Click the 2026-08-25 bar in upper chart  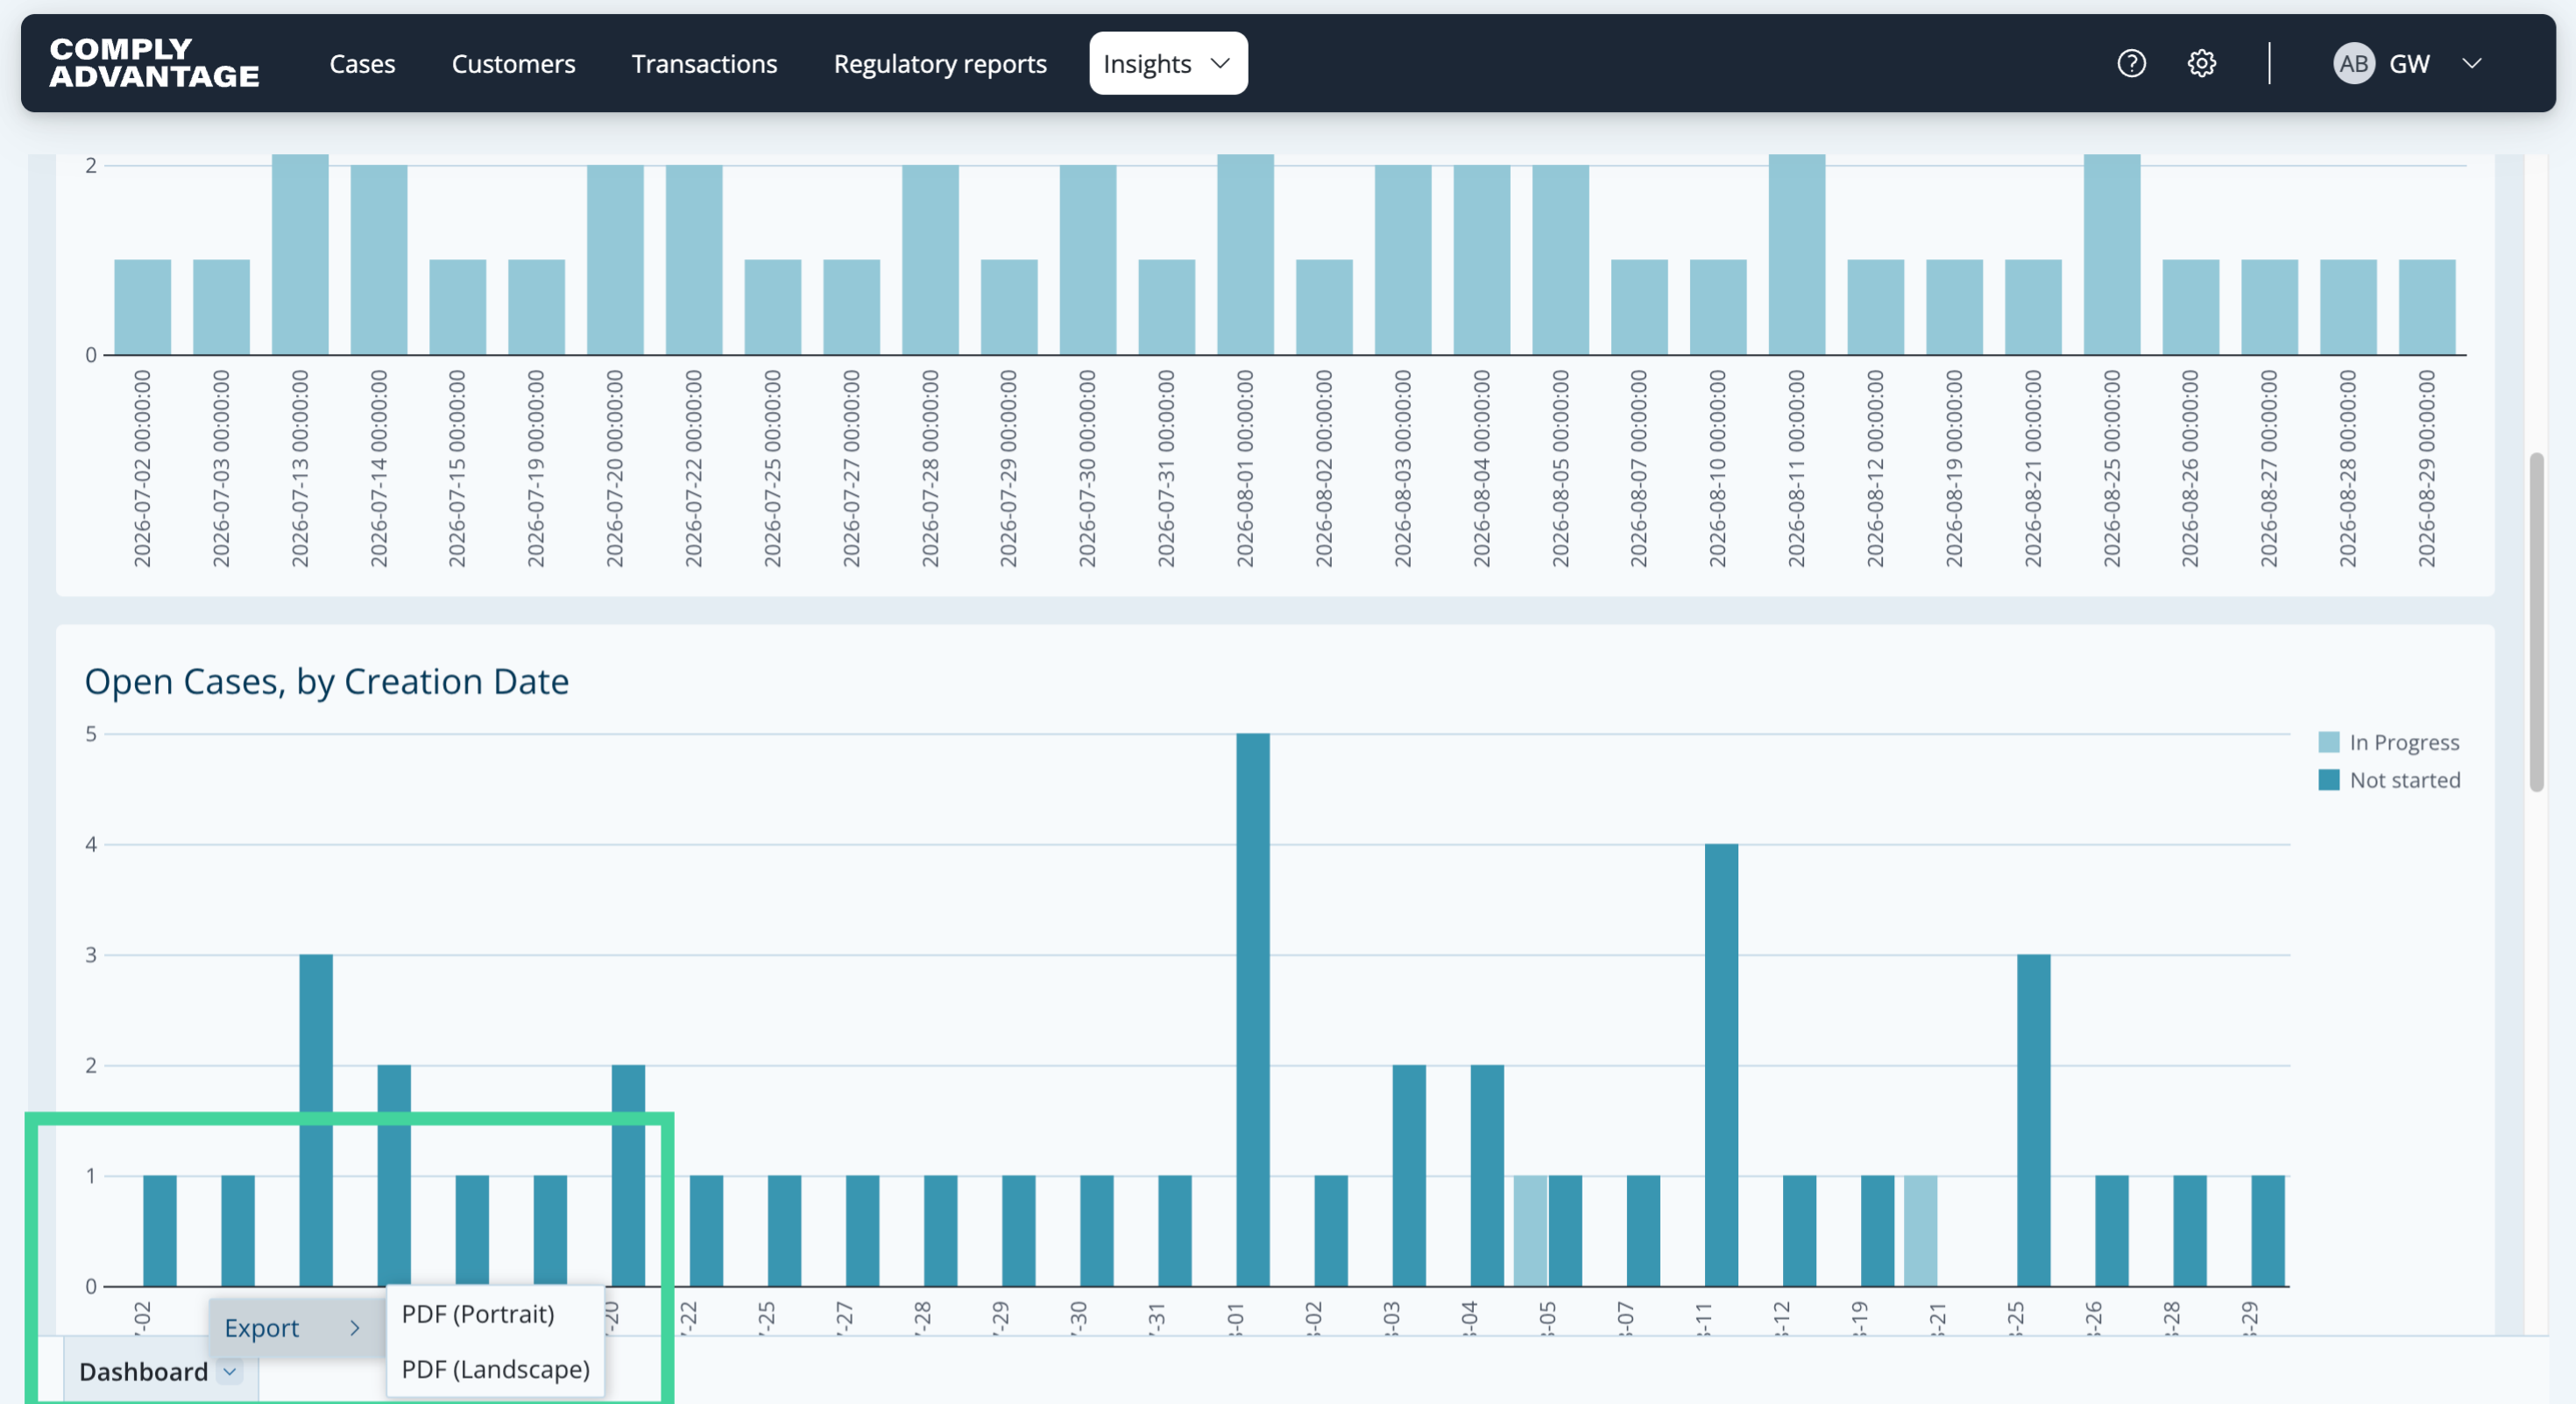(2111, 255)
